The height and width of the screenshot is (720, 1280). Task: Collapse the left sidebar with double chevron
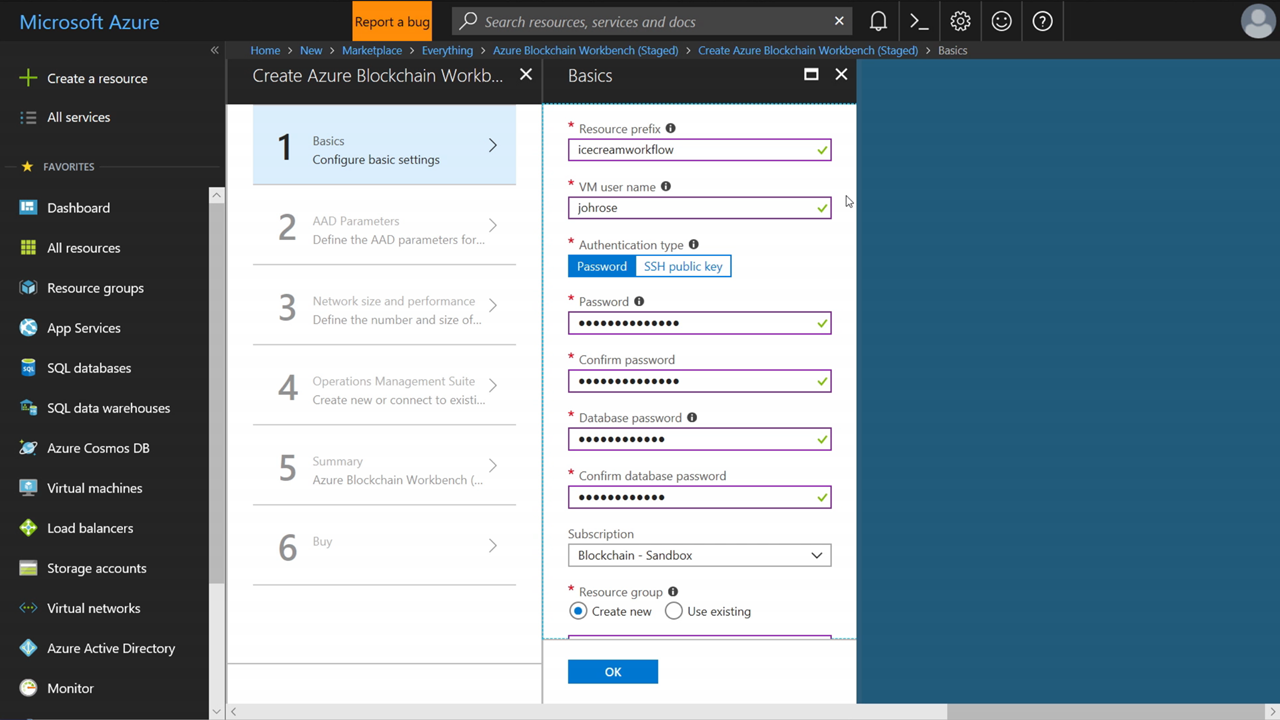(x=214, y=50)
